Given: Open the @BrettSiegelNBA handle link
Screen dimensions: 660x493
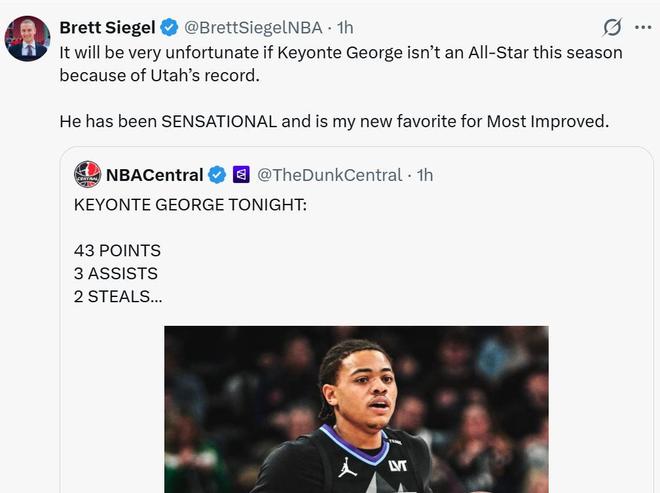Looking at the screenshot, I should 254,27.
